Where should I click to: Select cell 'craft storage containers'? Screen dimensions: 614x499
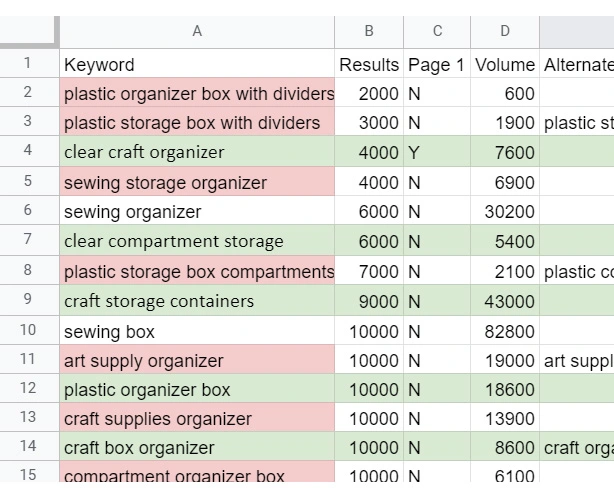tap(197, 300)
